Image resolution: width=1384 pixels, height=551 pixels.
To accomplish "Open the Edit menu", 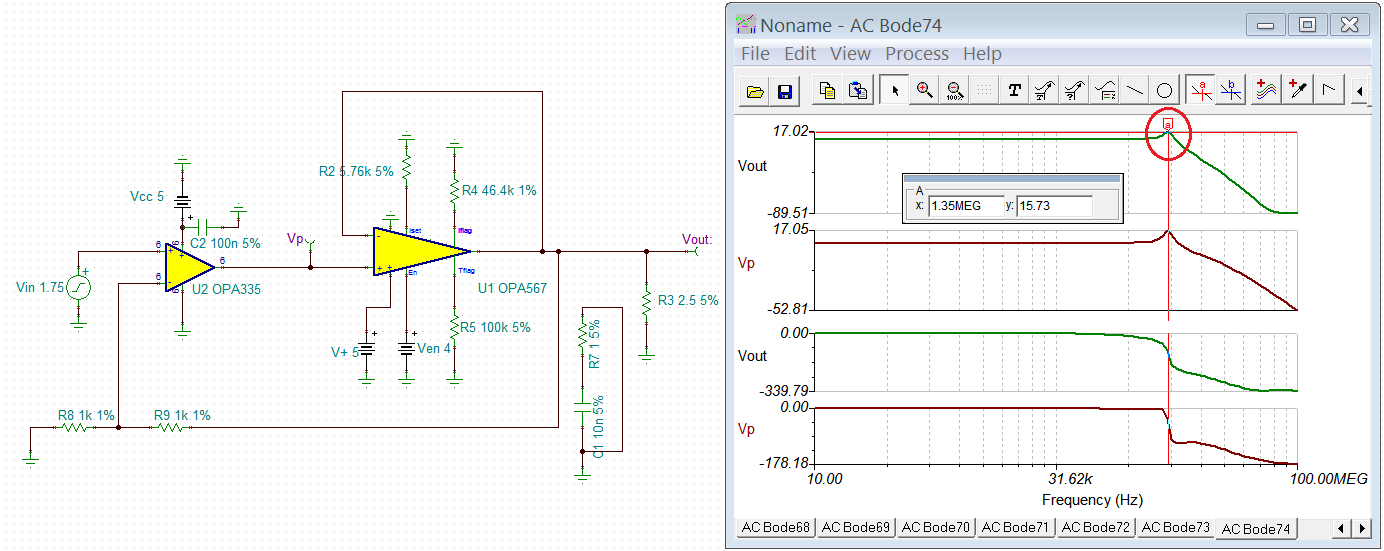I will (800, 54).
